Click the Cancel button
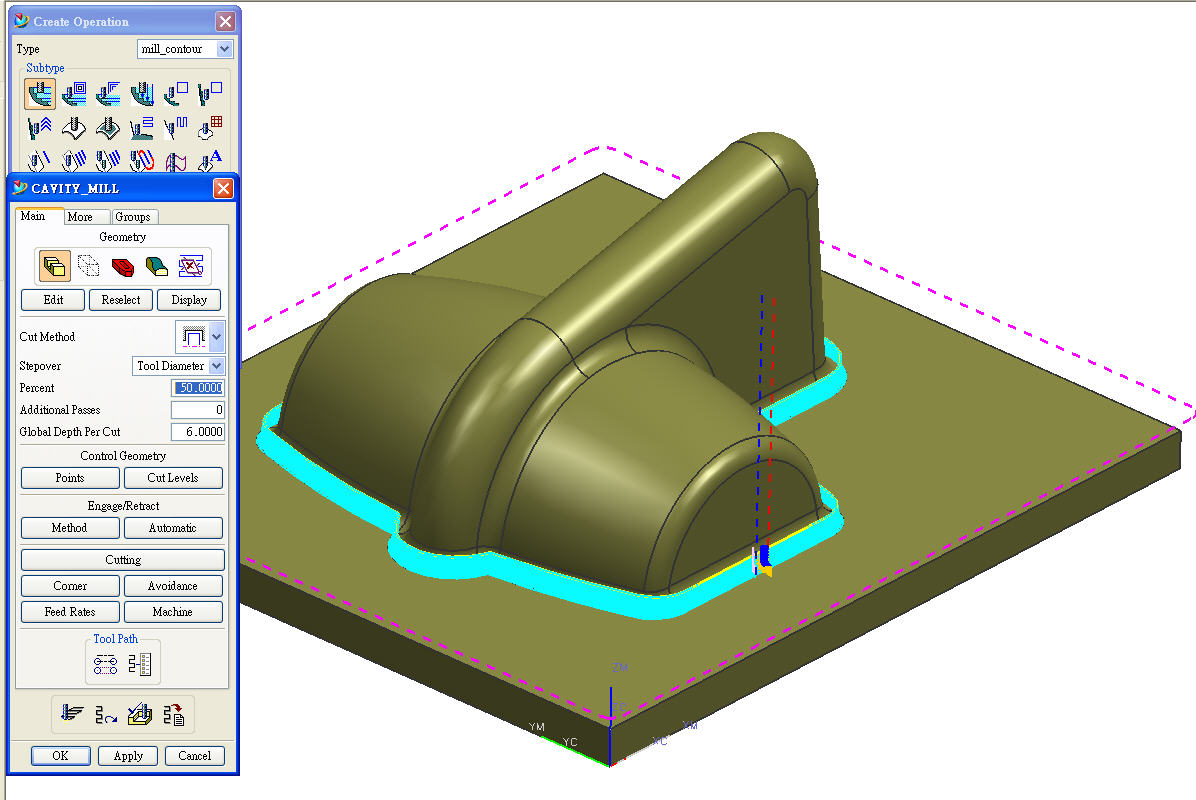 pos(195,756)
